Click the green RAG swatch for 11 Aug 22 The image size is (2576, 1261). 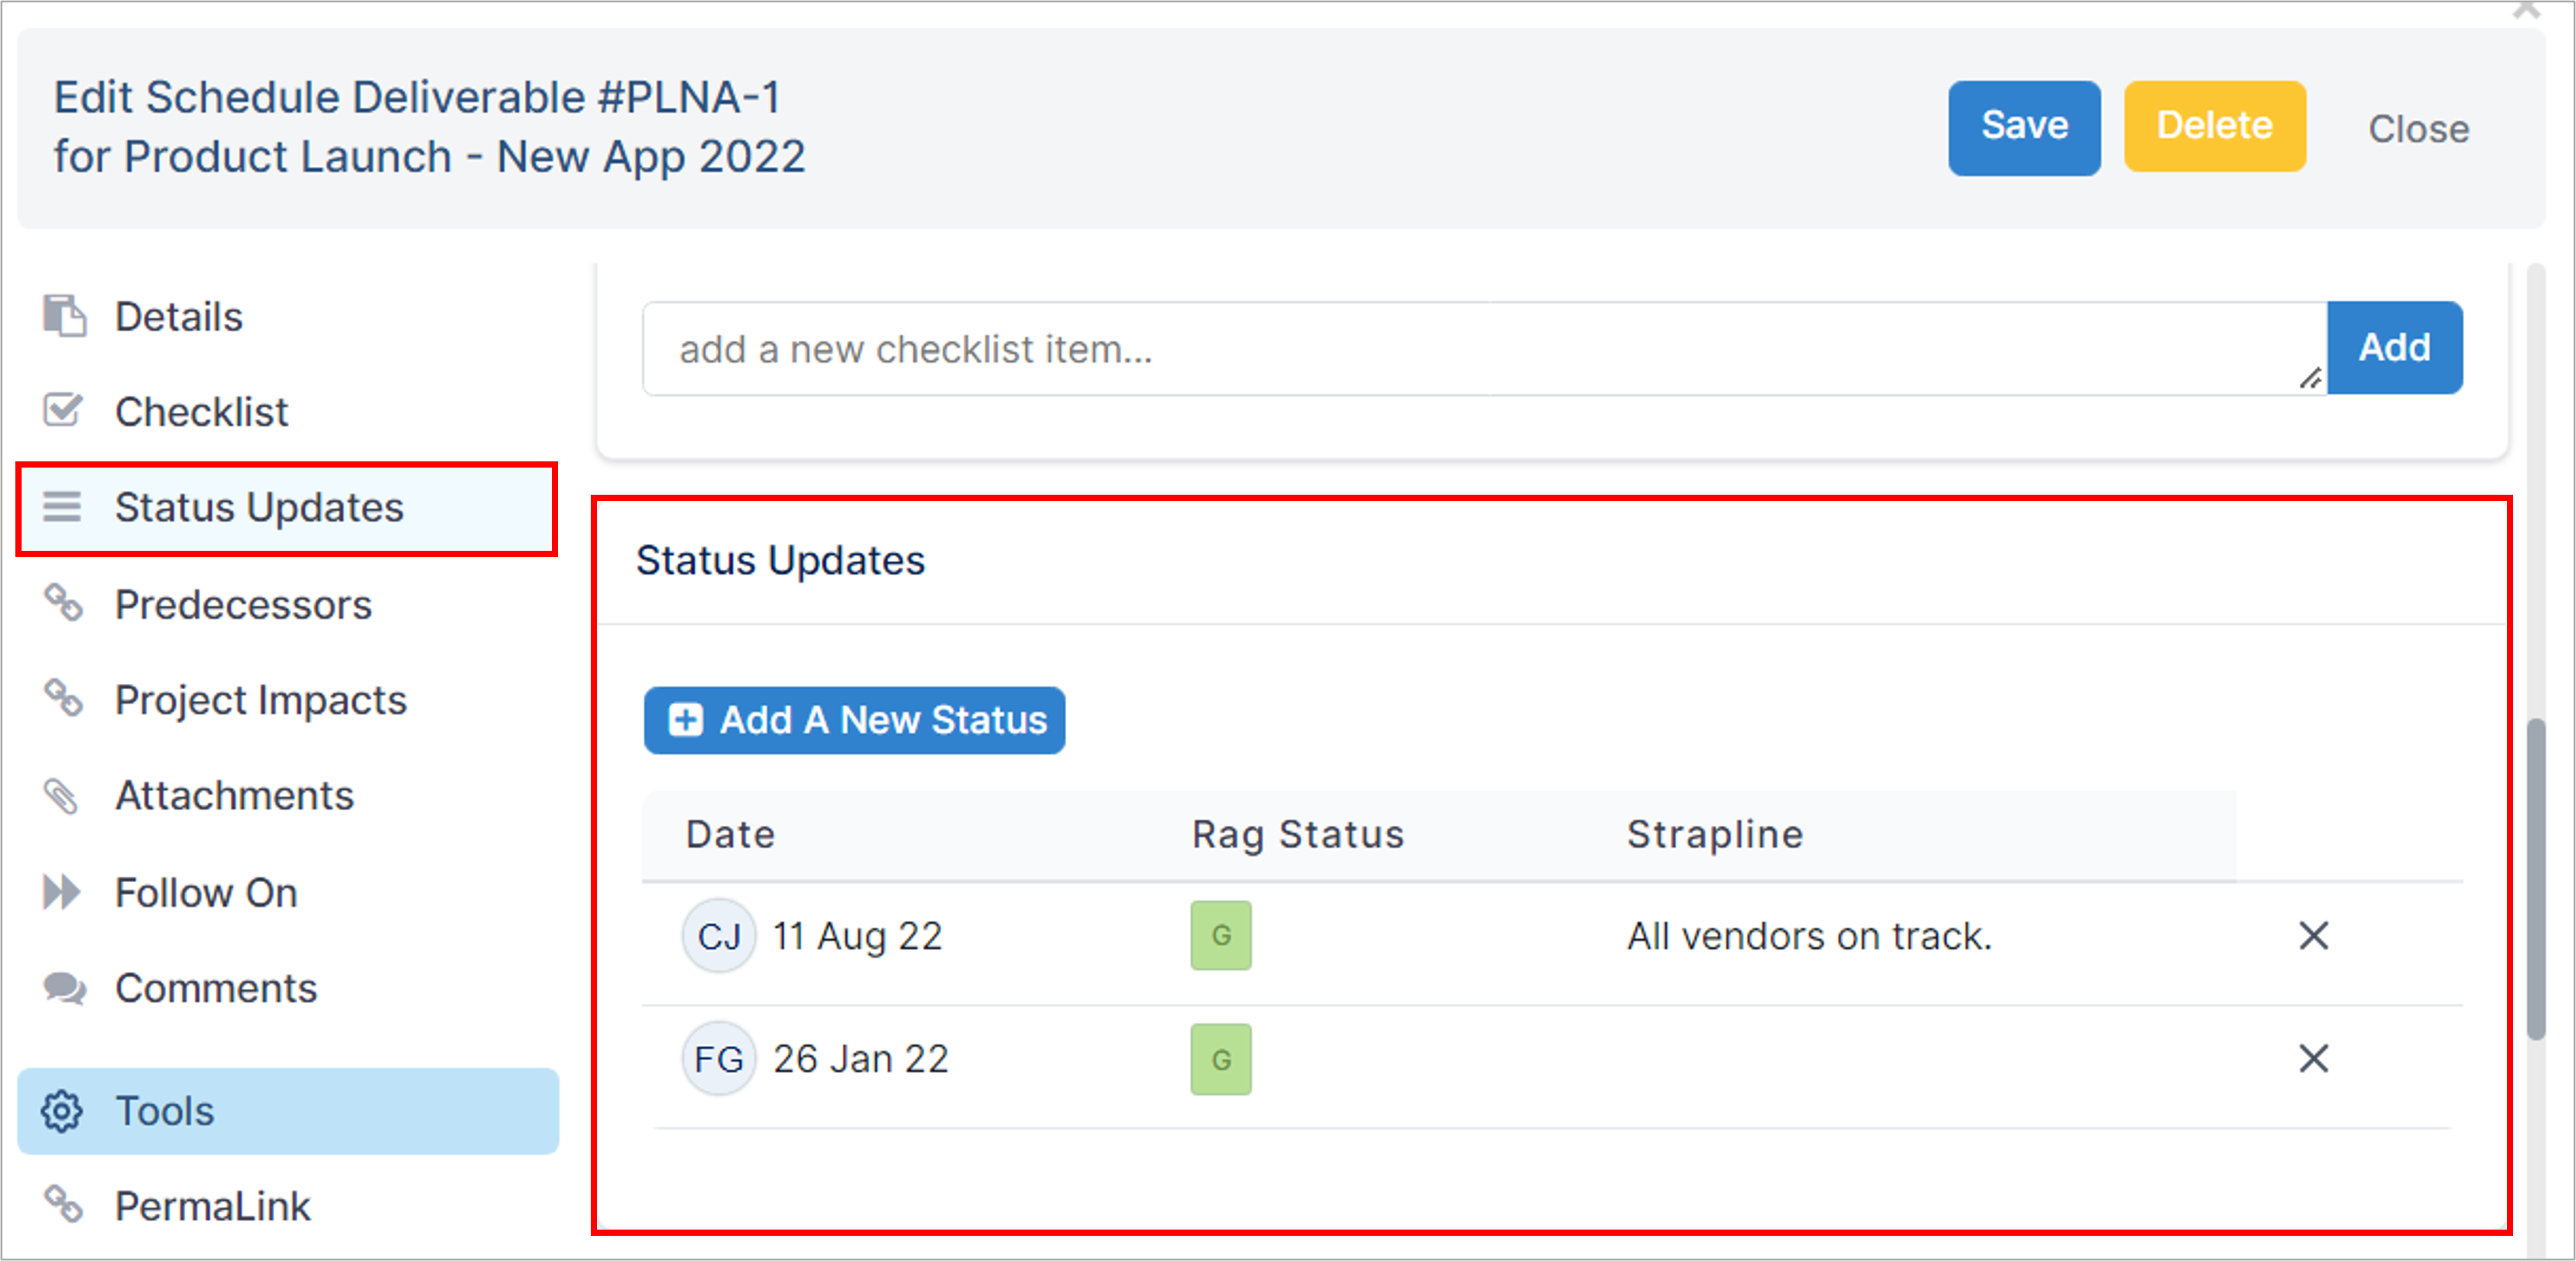1220,935
